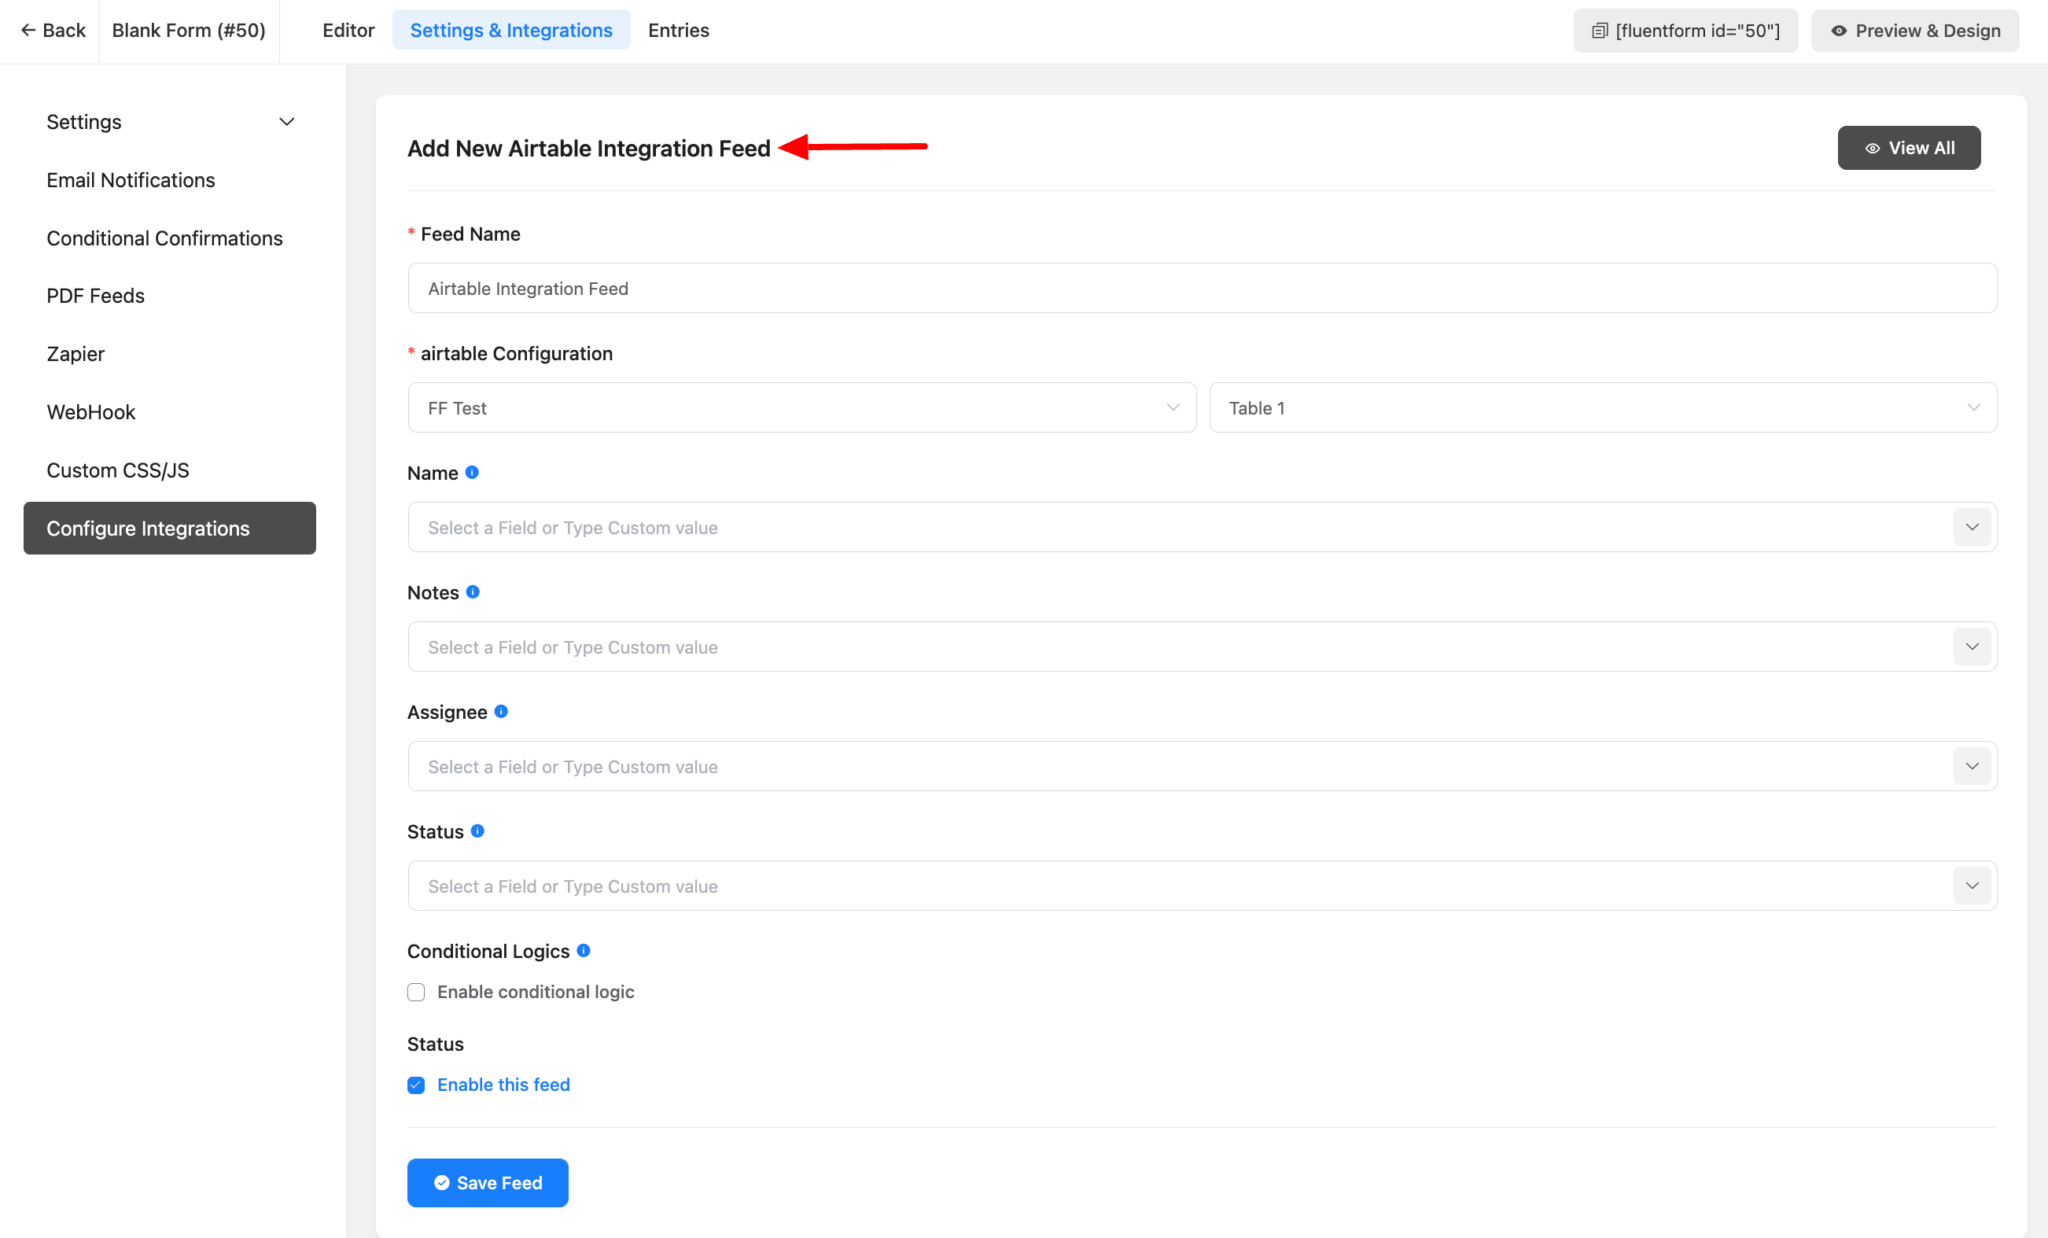
Task: Open the info tooltip beside Notes
Action: (x=475, y=591)
